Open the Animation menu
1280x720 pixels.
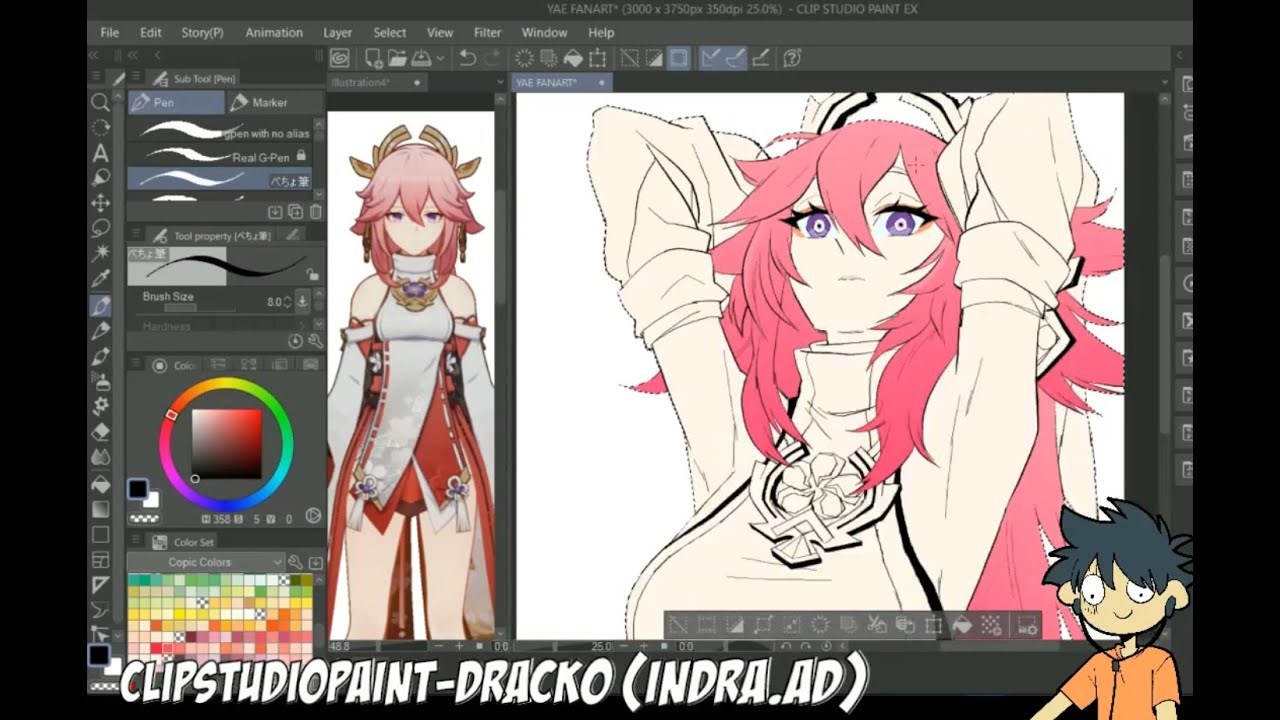(274, 32)
